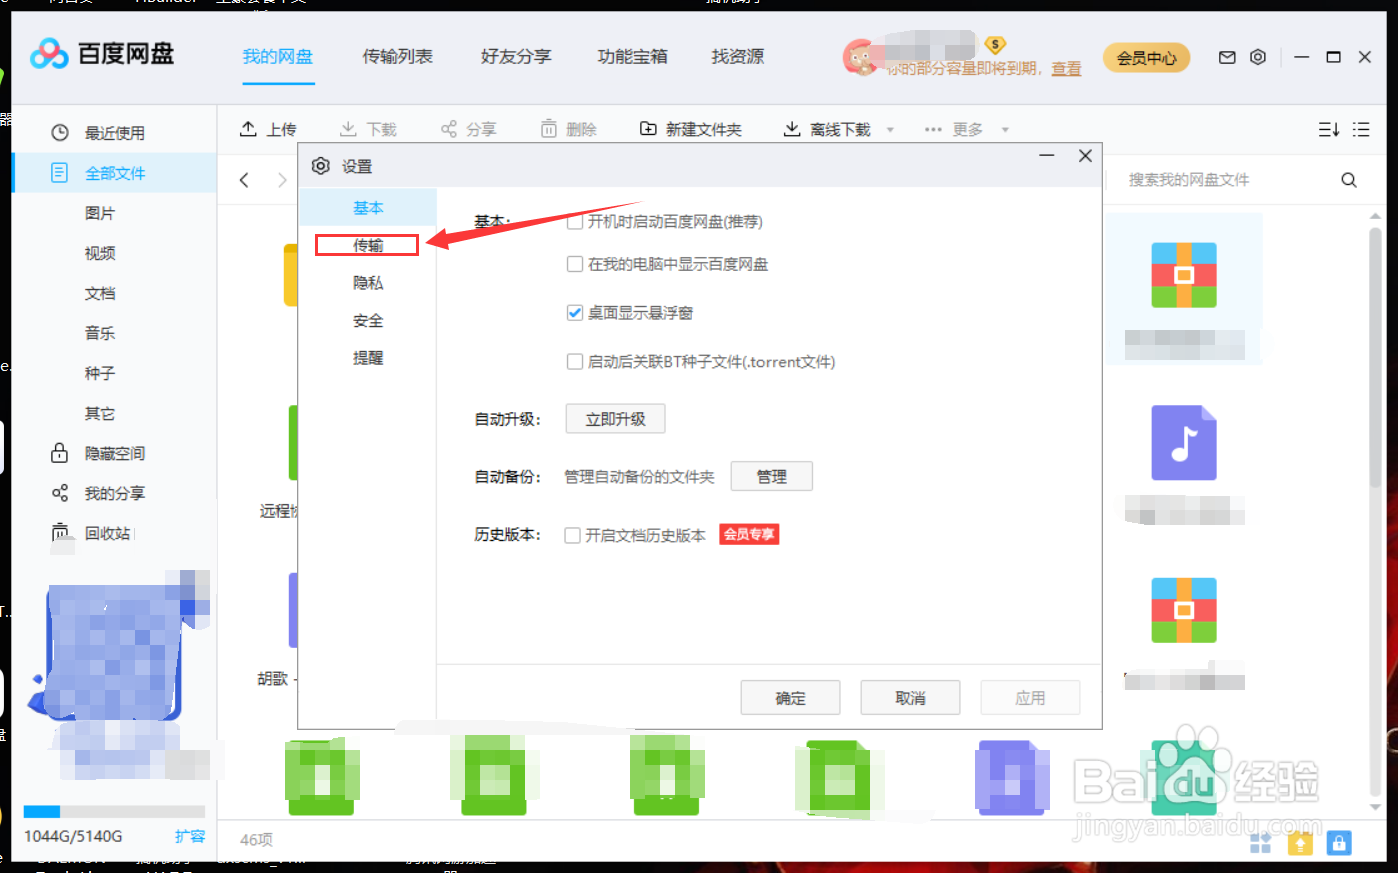Select 传输 settings category

368,245
